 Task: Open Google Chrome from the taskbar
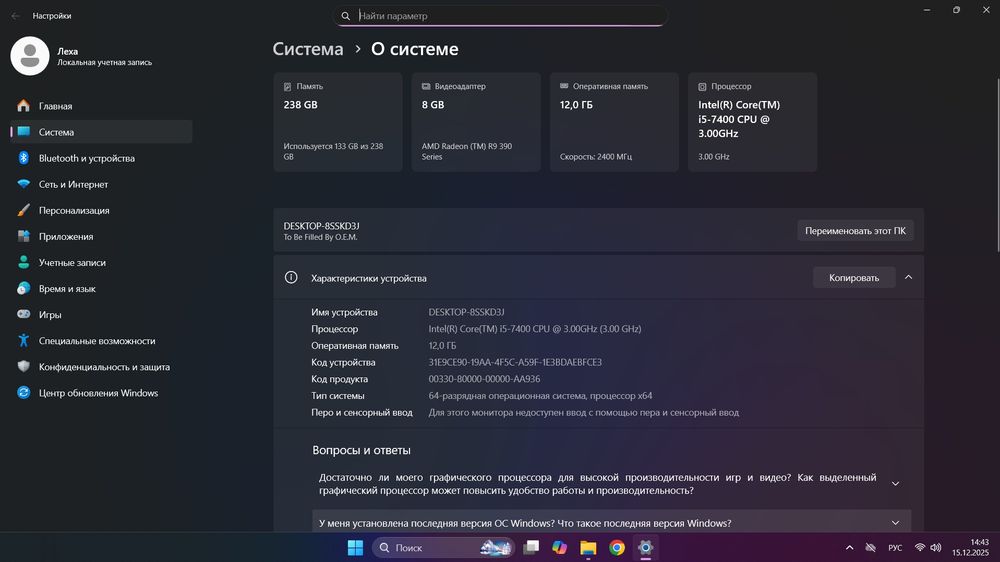tap(617, 548)
